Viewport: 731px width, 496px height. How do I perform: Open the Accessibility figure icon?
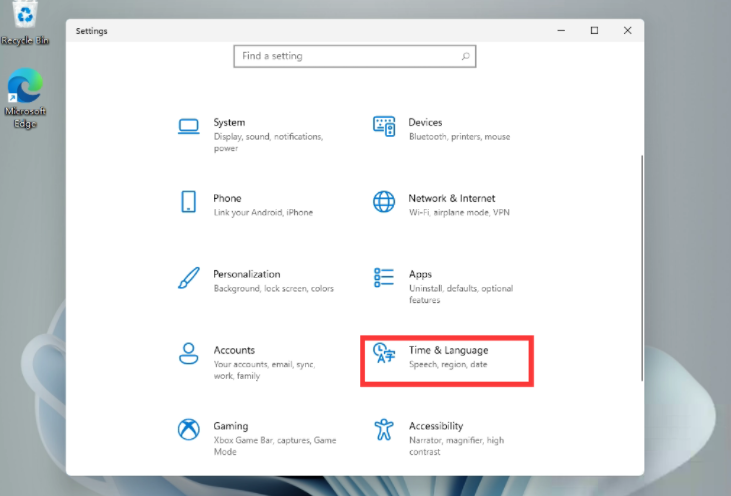(384, 429)
